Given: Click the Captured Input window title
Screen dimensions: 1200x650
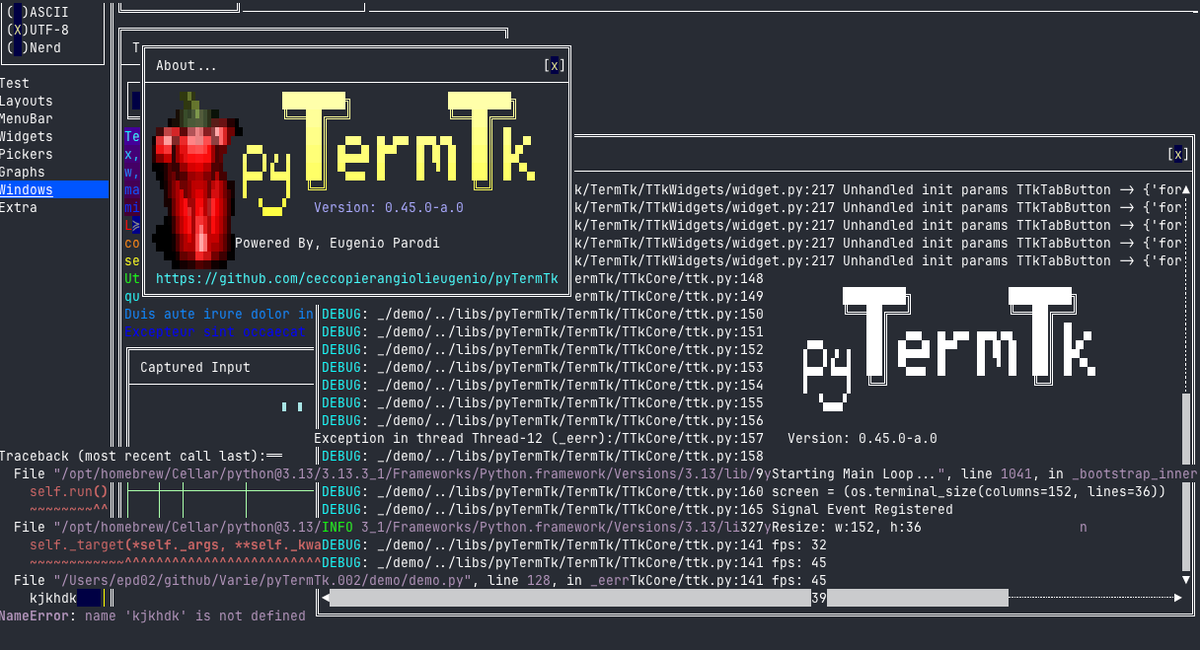Looking at the screenshot, I should [195, 367].
